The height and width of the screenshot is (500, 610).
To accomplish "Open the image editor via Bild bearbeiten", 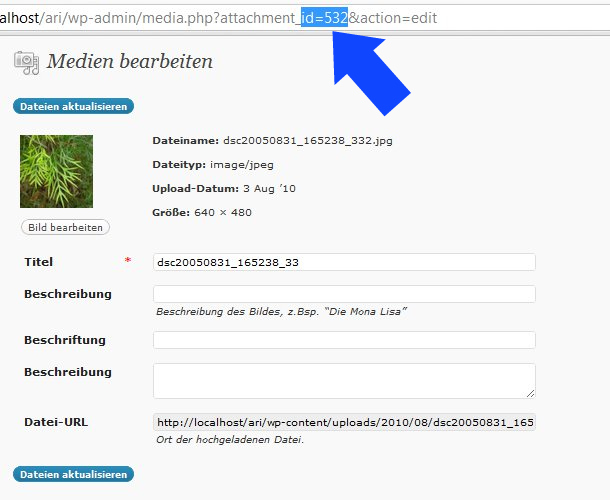I will click(65, 227).
